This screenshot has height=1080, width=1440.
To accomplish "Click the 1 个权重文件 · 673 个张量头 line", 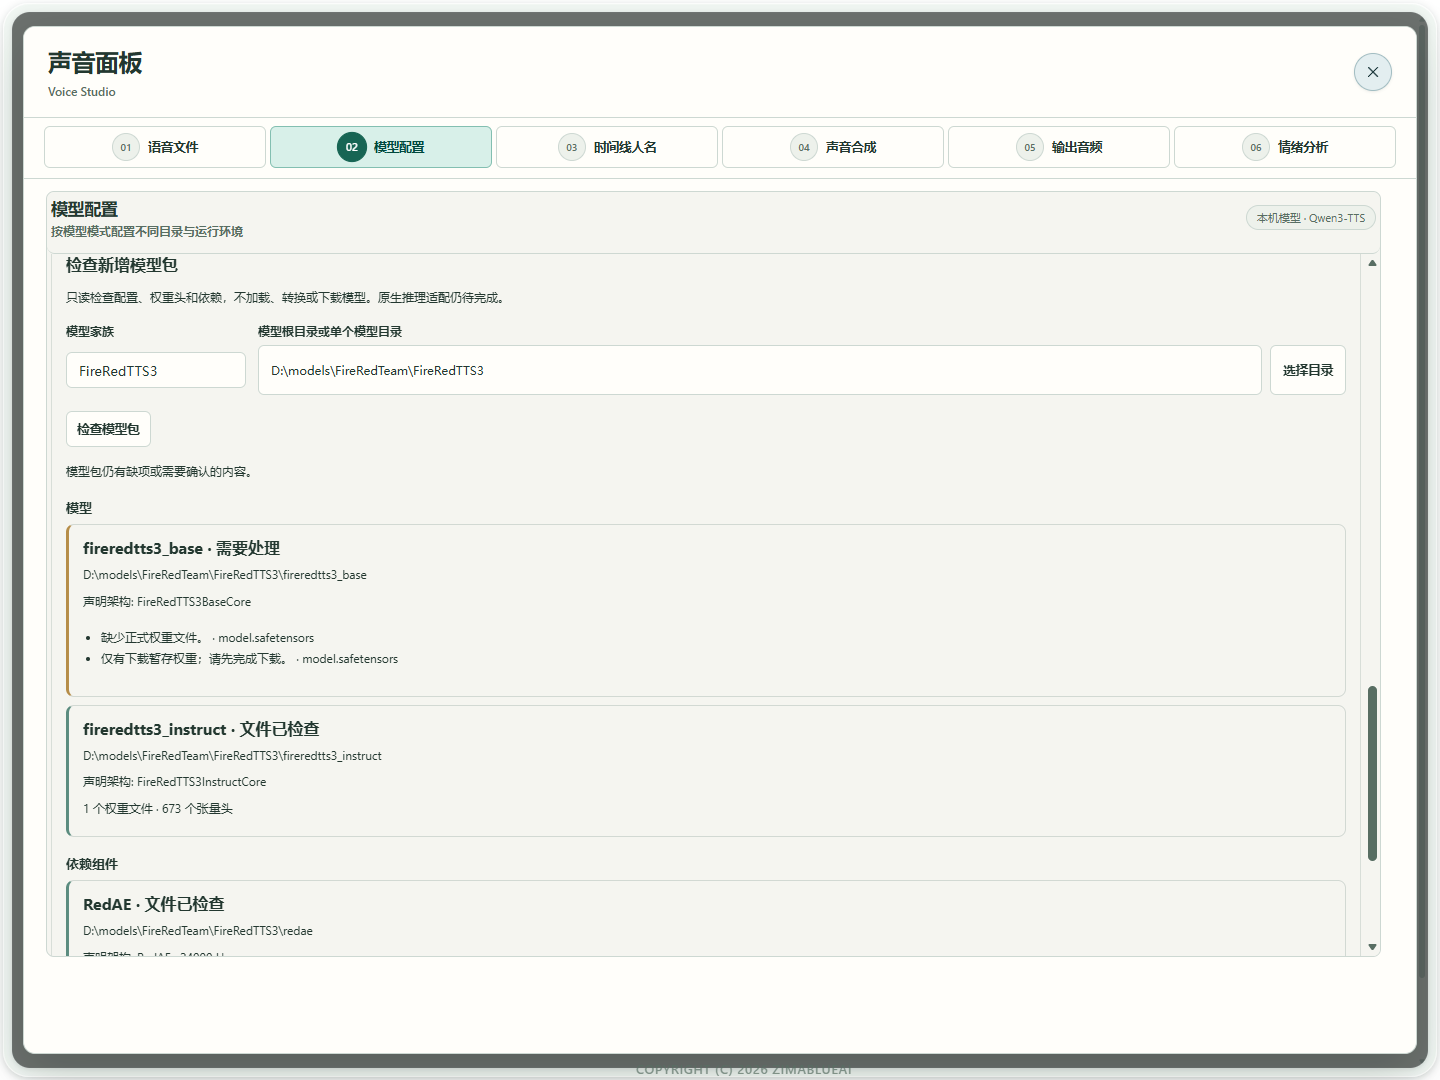I will click(158, 809).
